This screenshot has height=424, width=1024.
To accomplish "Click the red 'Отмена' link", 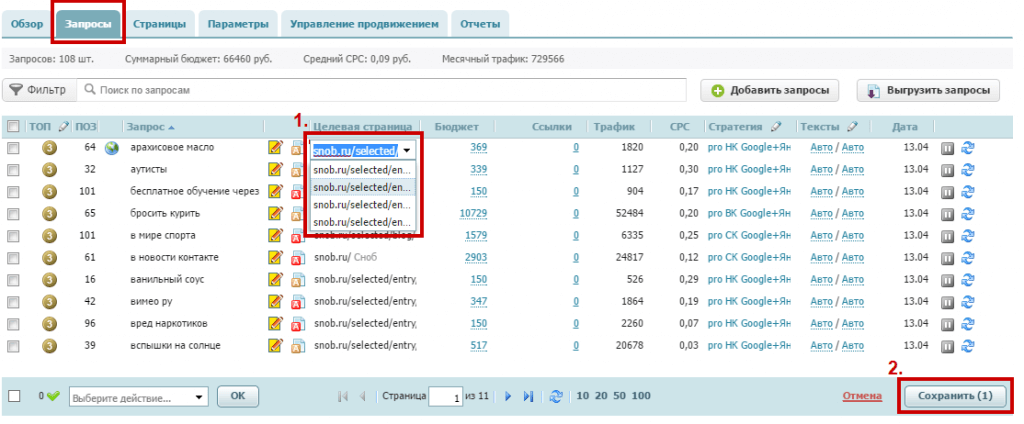I will pos(862,396).
